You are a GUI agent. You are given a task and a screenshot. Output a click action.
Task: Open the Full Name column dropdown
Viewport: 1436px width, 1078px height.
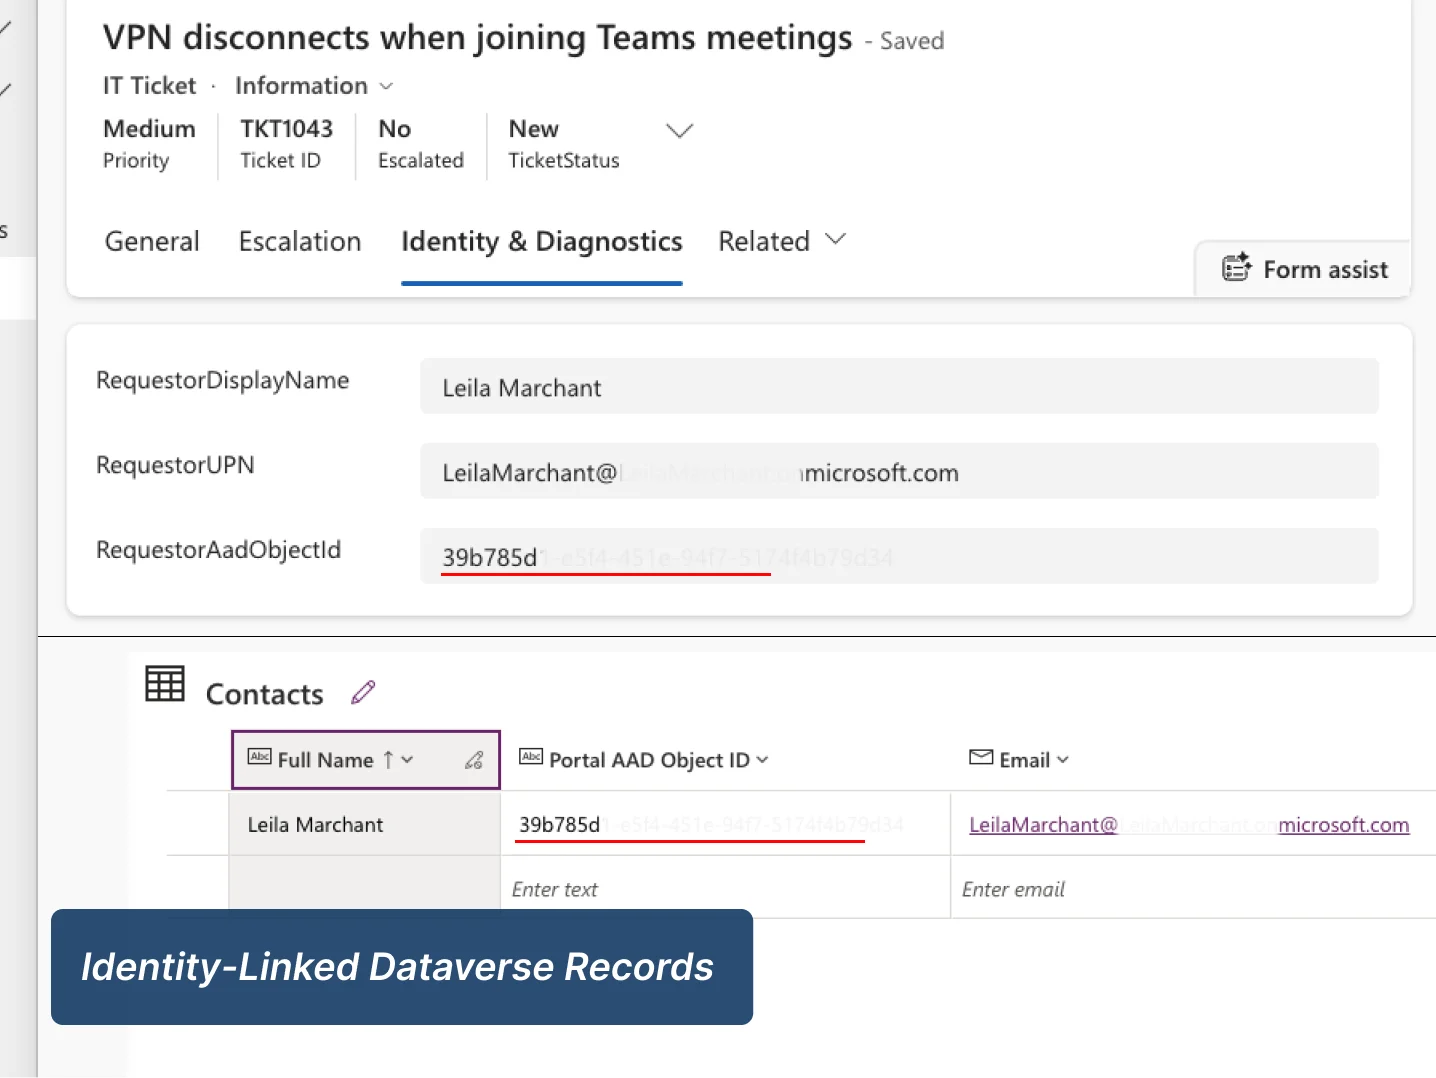coord(408,760)
